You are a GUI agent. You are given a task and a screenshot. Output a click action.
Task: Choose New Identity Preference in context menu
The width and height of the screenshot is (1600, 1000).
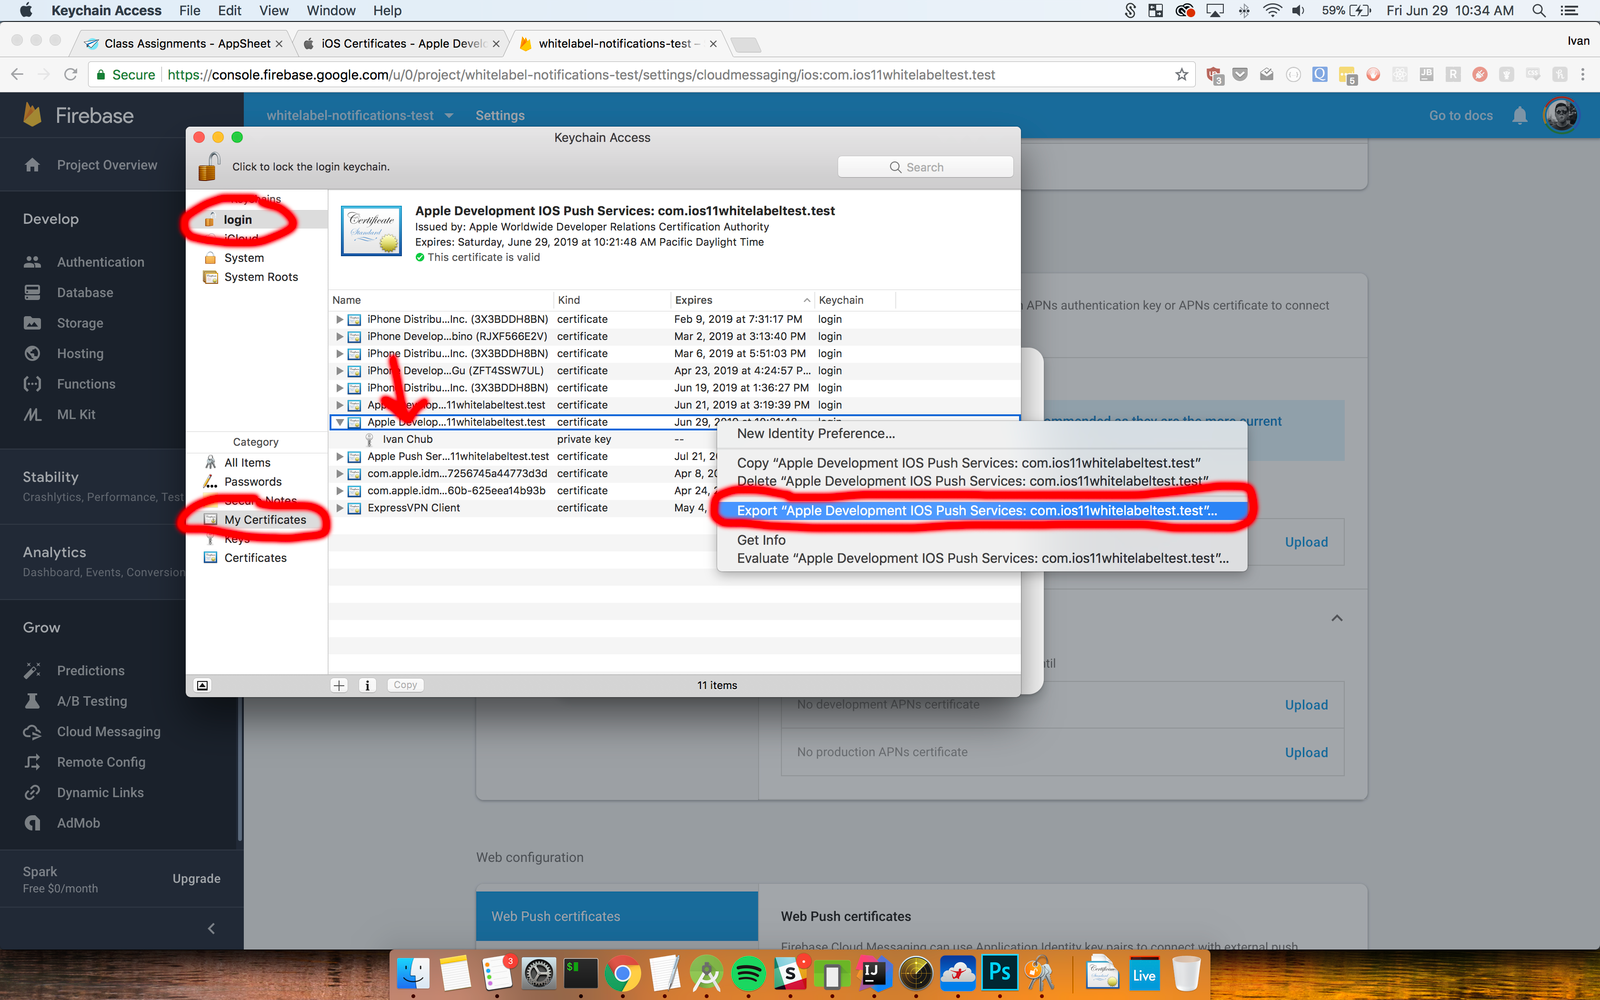[982, 433]
